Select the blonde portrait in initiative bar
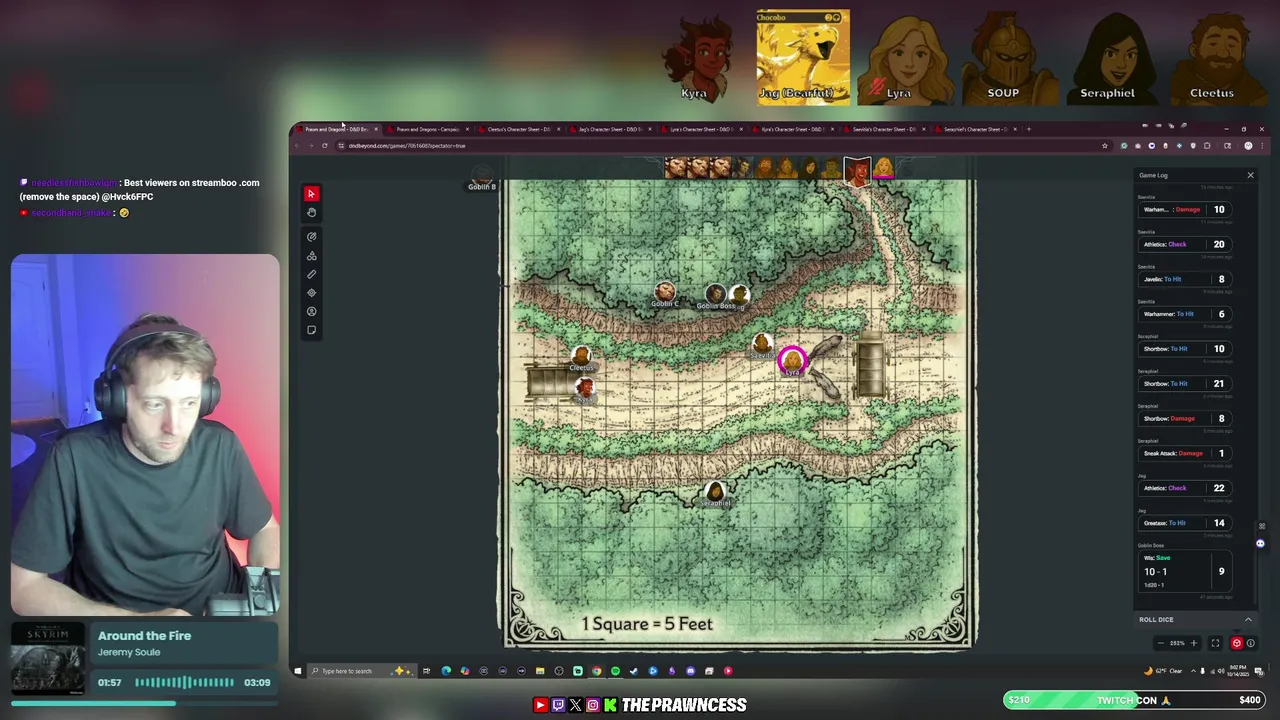1280x720 pixels. (x=884, y=169)
